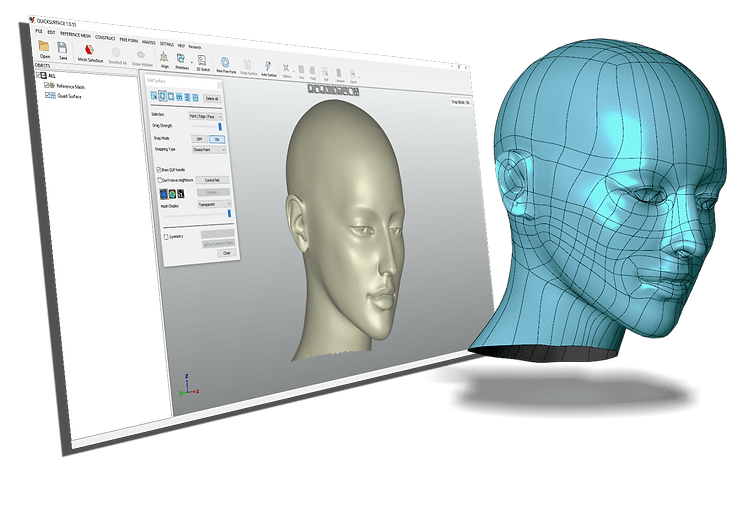Select second Edit Surface tool icon

[163, 96]
